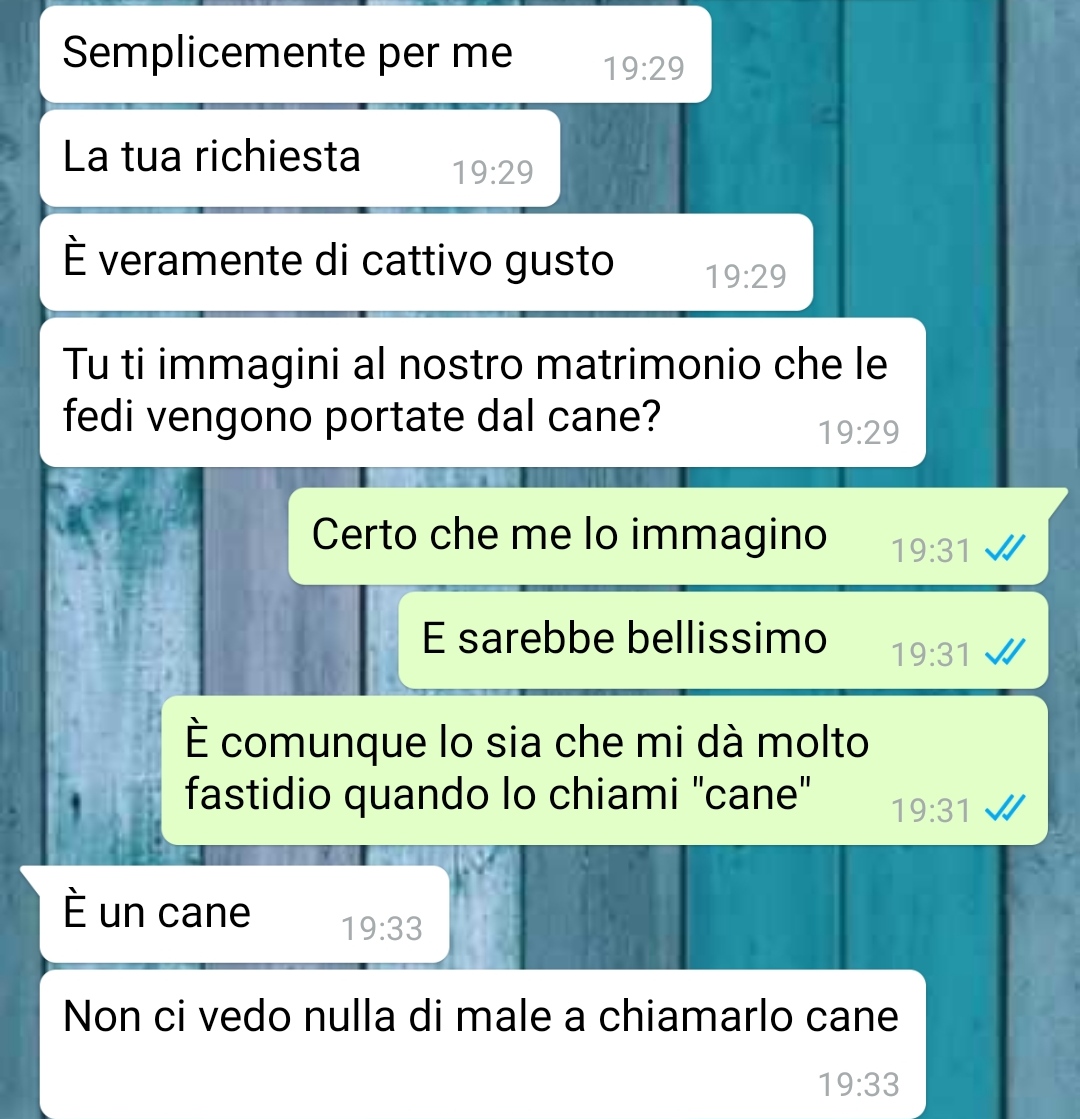The image size is (1080, 1119).
Task: Tap the message about "fedi vengono portate dal cane"
Action: pyautogui.click(x=483, y=393)
